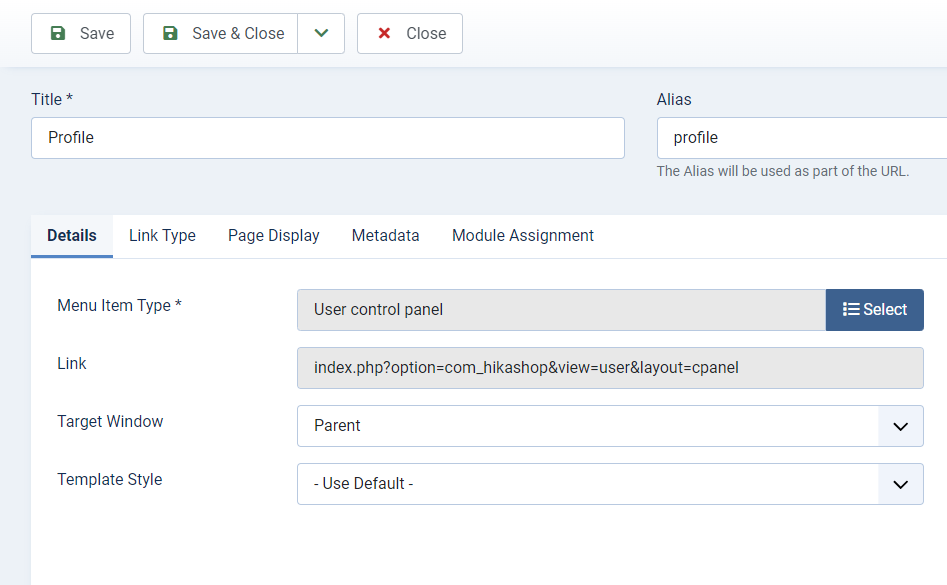
Task: Click the Details tab
Action: coord(72,236)
